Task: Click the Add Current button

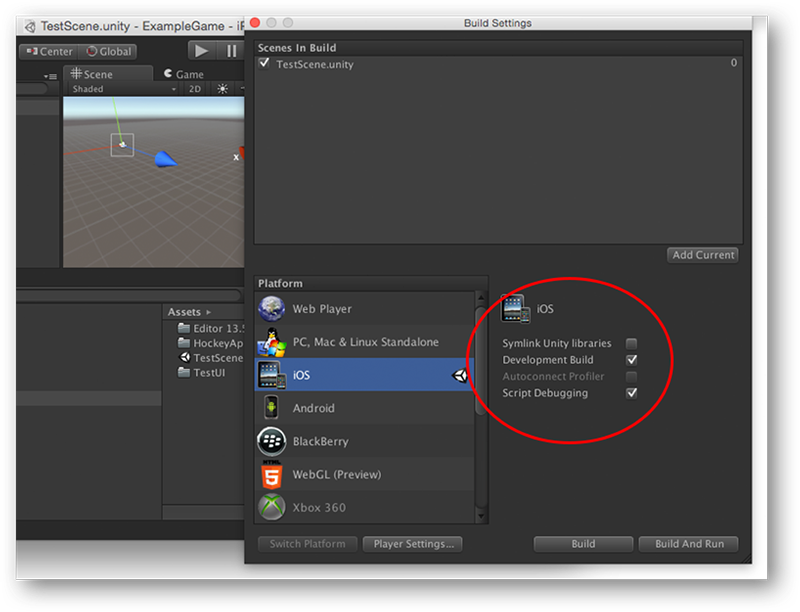Action: tap(703, 255)
